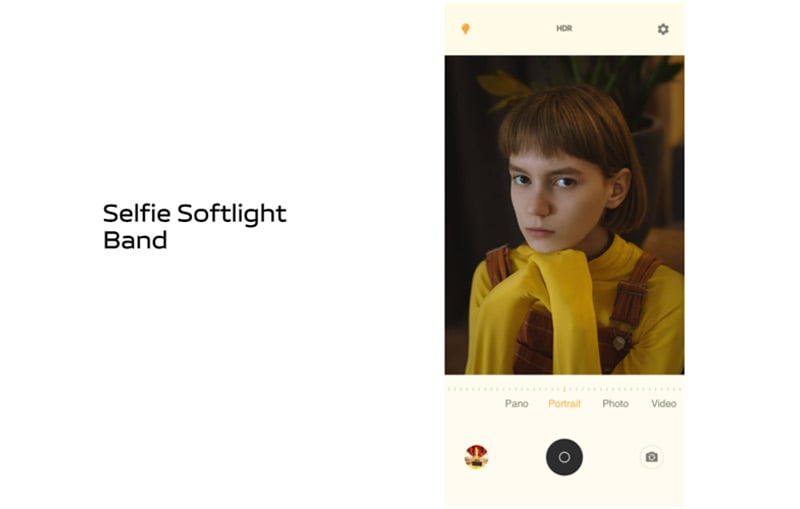Screen dimensions: 800x509
Task: Open camera settings gear icon
Action: 663,29
